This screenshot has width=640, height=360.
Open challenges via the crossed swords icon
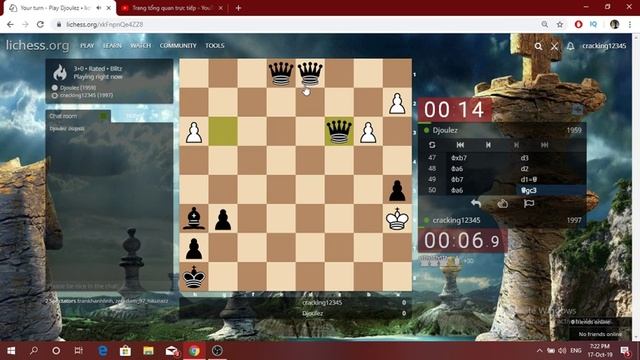pos(554,46)
